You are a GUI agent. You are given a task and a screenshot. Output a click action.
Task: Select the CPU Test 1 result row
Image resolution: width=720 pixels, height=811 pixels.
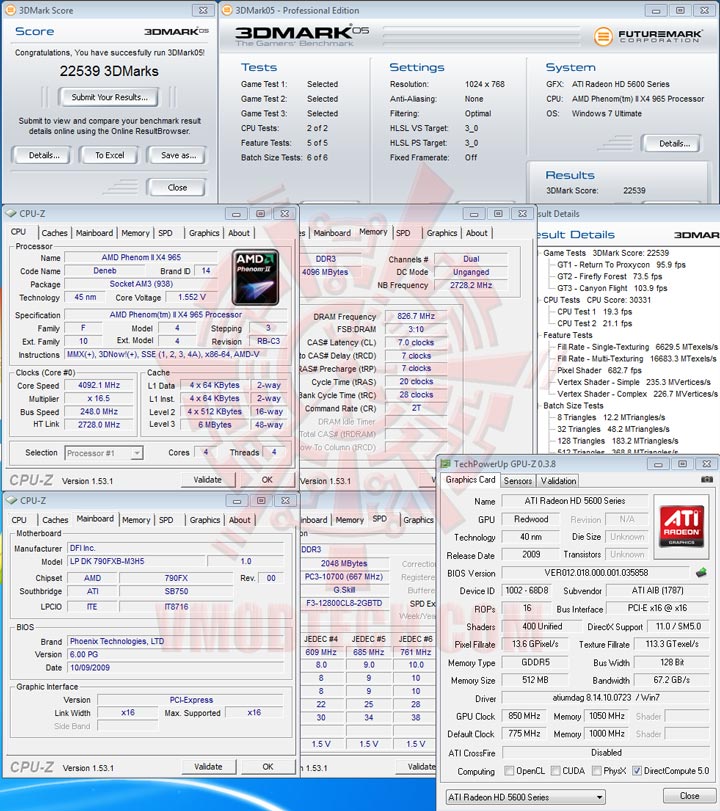pyautogui.click(x=594, y=311)
